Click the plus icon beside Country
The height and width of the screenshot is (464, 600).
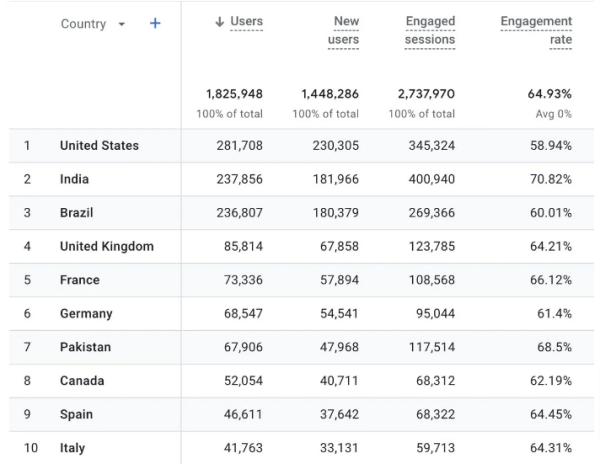[x=155, y=24]
